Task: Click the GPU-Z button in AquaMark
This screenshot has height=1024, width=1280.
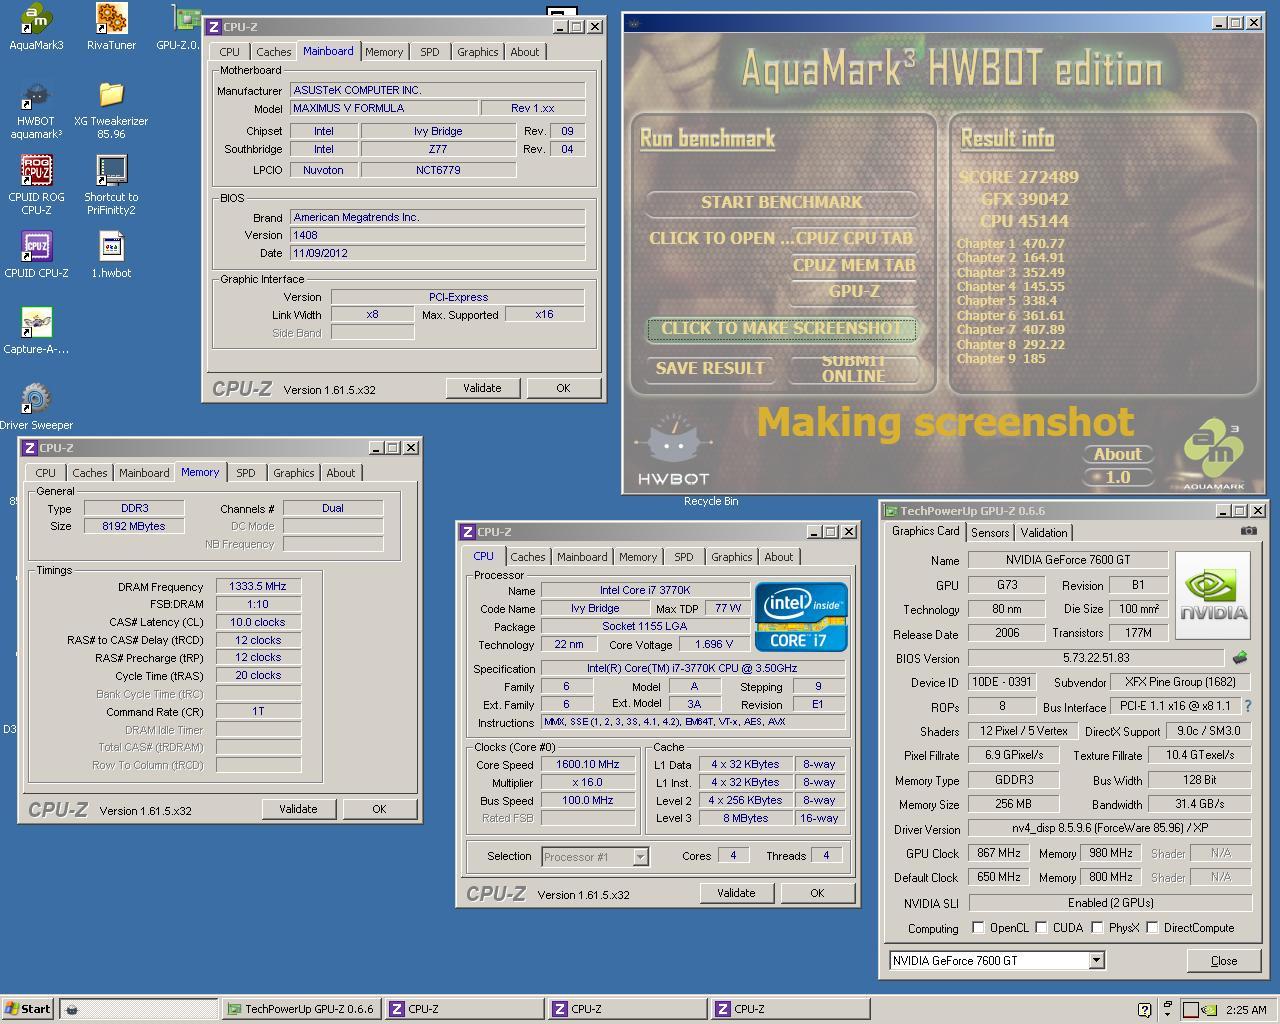Action: point(853,291)
